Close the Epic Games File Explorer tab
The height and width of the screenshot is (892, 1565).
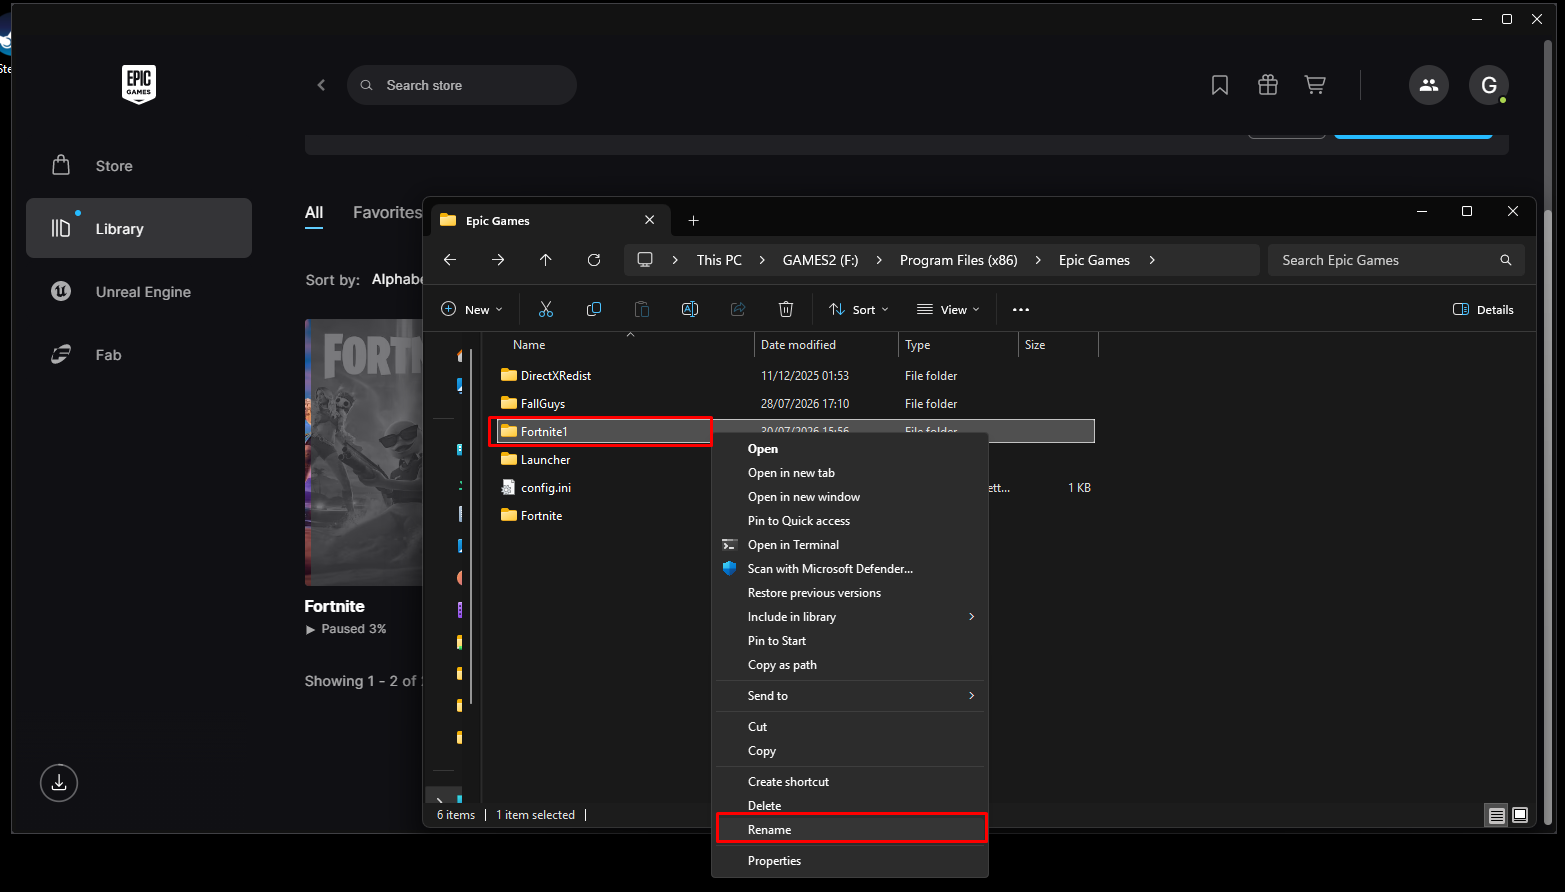pyautogui.click(x=650, y=220)
